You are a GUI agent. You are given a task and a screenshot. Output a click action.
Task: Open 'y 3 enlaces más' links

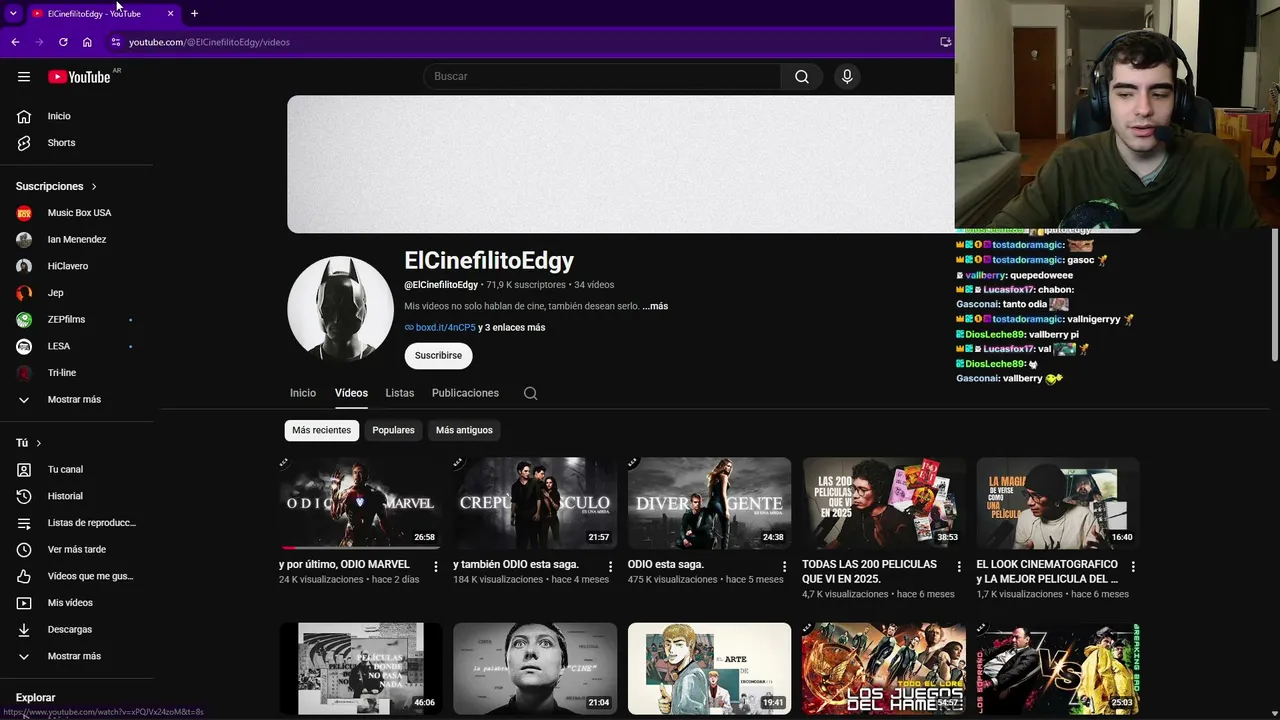coord(512,328)
